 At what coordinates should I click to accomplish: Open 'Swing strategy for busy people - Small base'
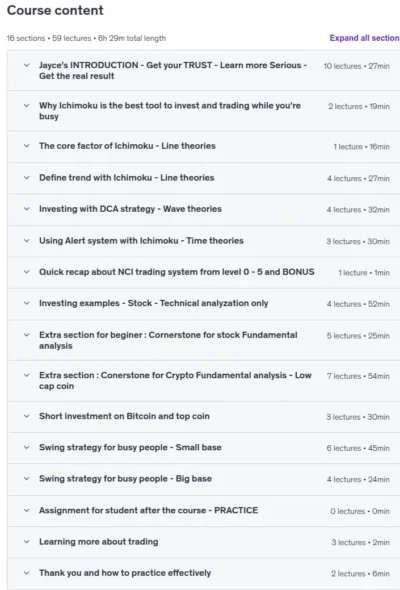click(x=130, y=447)
